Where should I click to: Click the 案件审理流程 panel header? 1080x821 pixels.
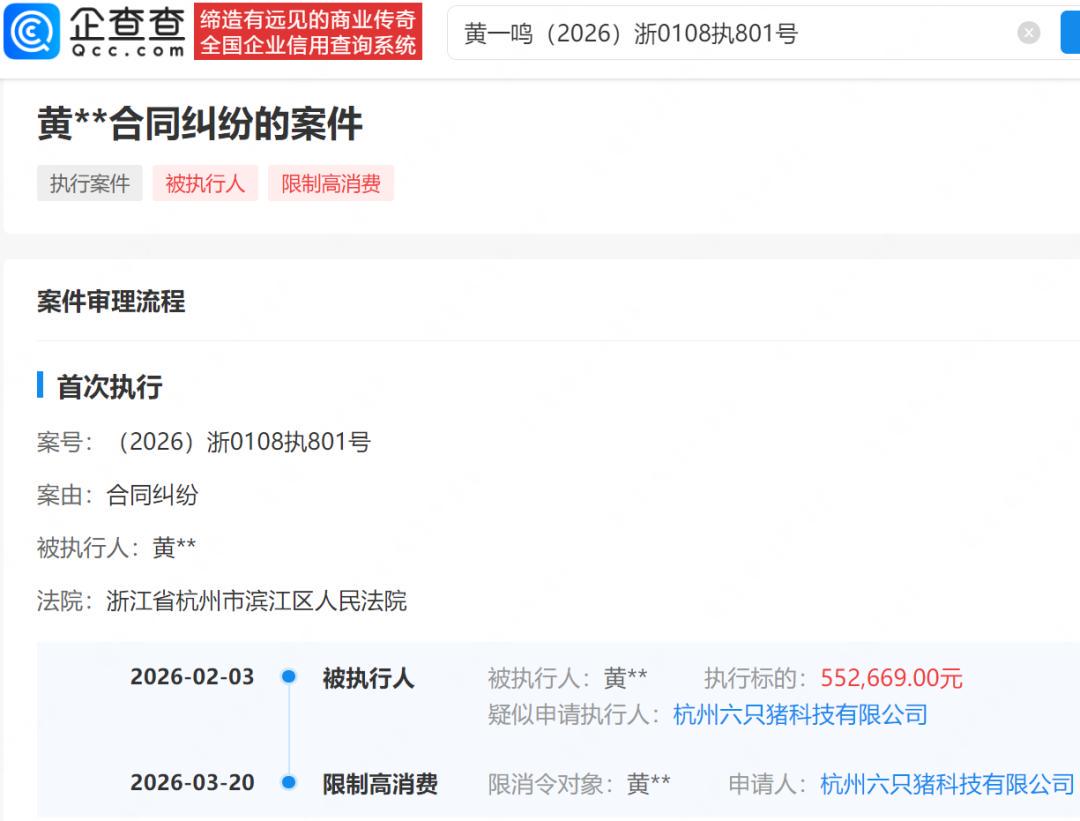pyautogui.click(x=111, y=302)
